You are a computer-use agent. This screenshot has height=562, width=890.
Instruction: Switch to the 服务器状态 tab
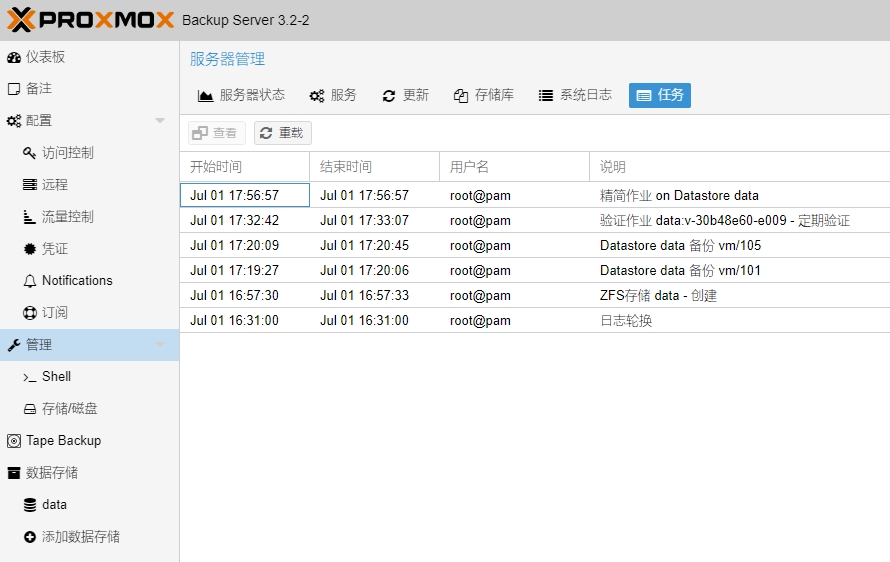[x=241, y=95]
